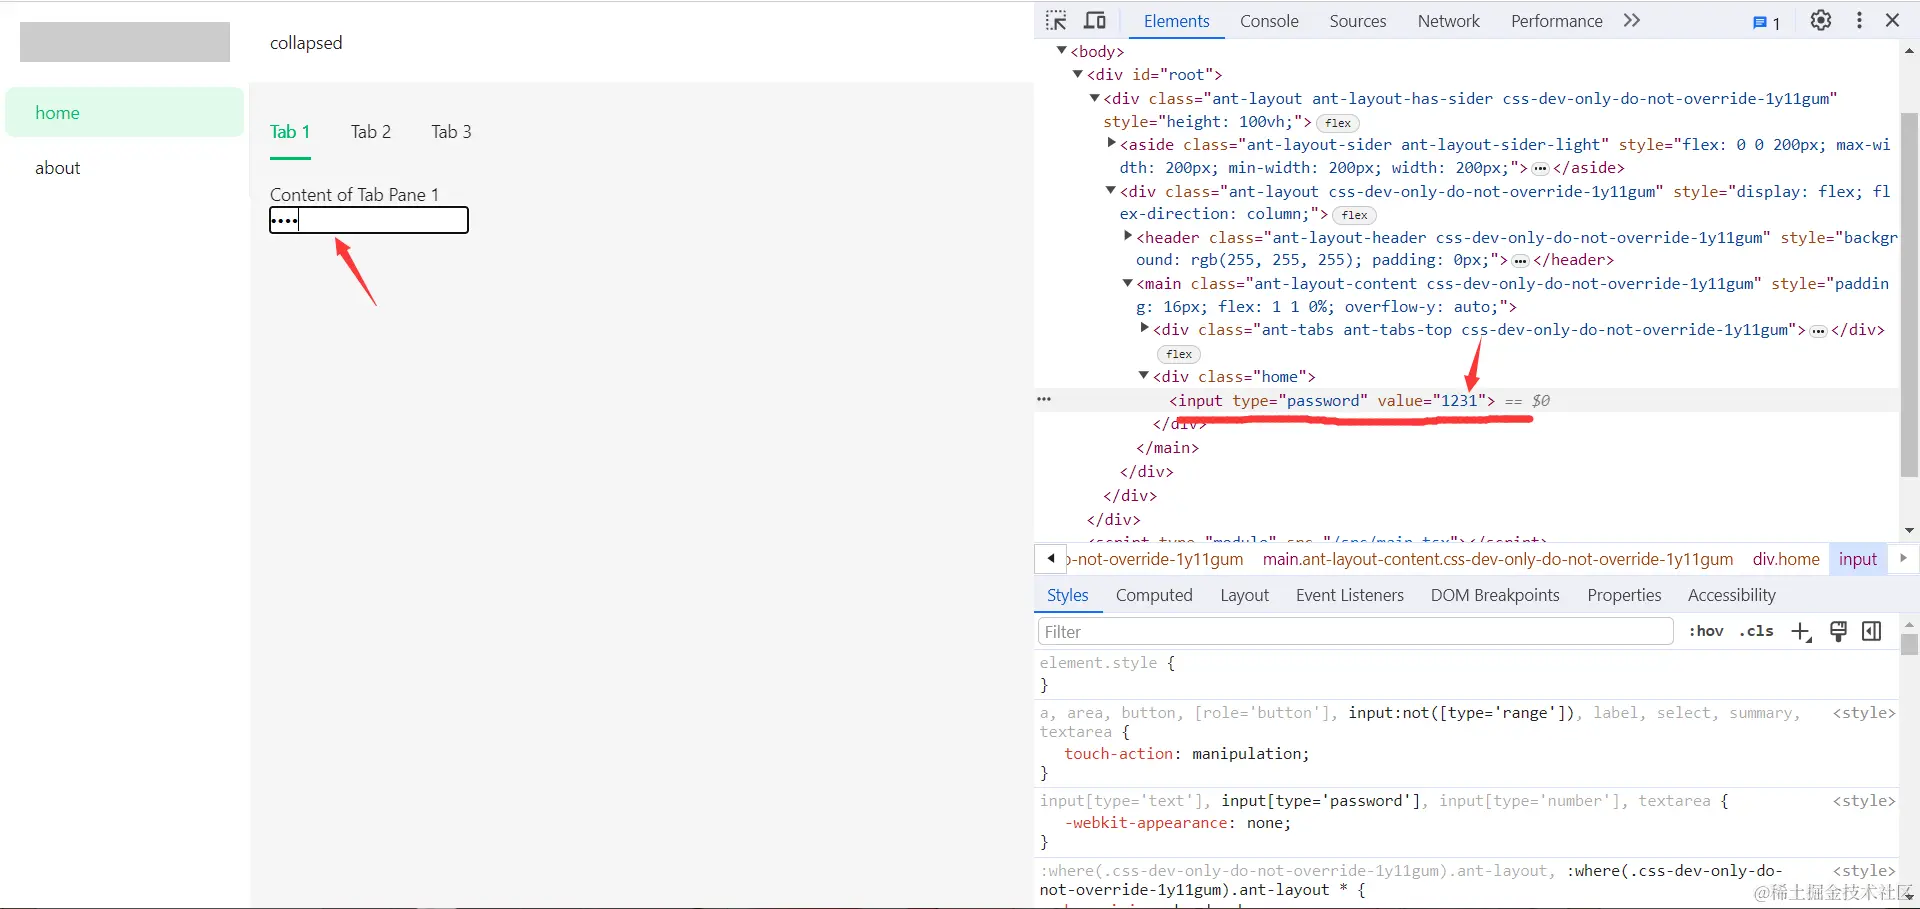
Task: Toggle the rendering emulations paintbrush icon
Action: coord(1838,631)
